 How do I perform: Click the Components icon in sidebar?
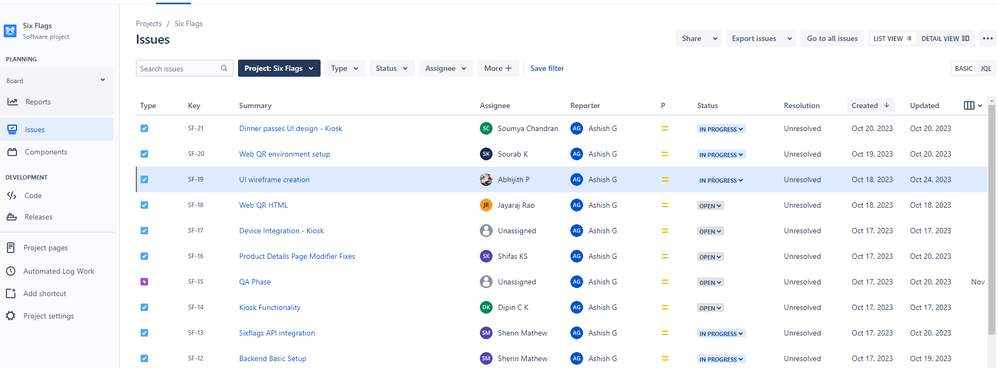[12, 152]
